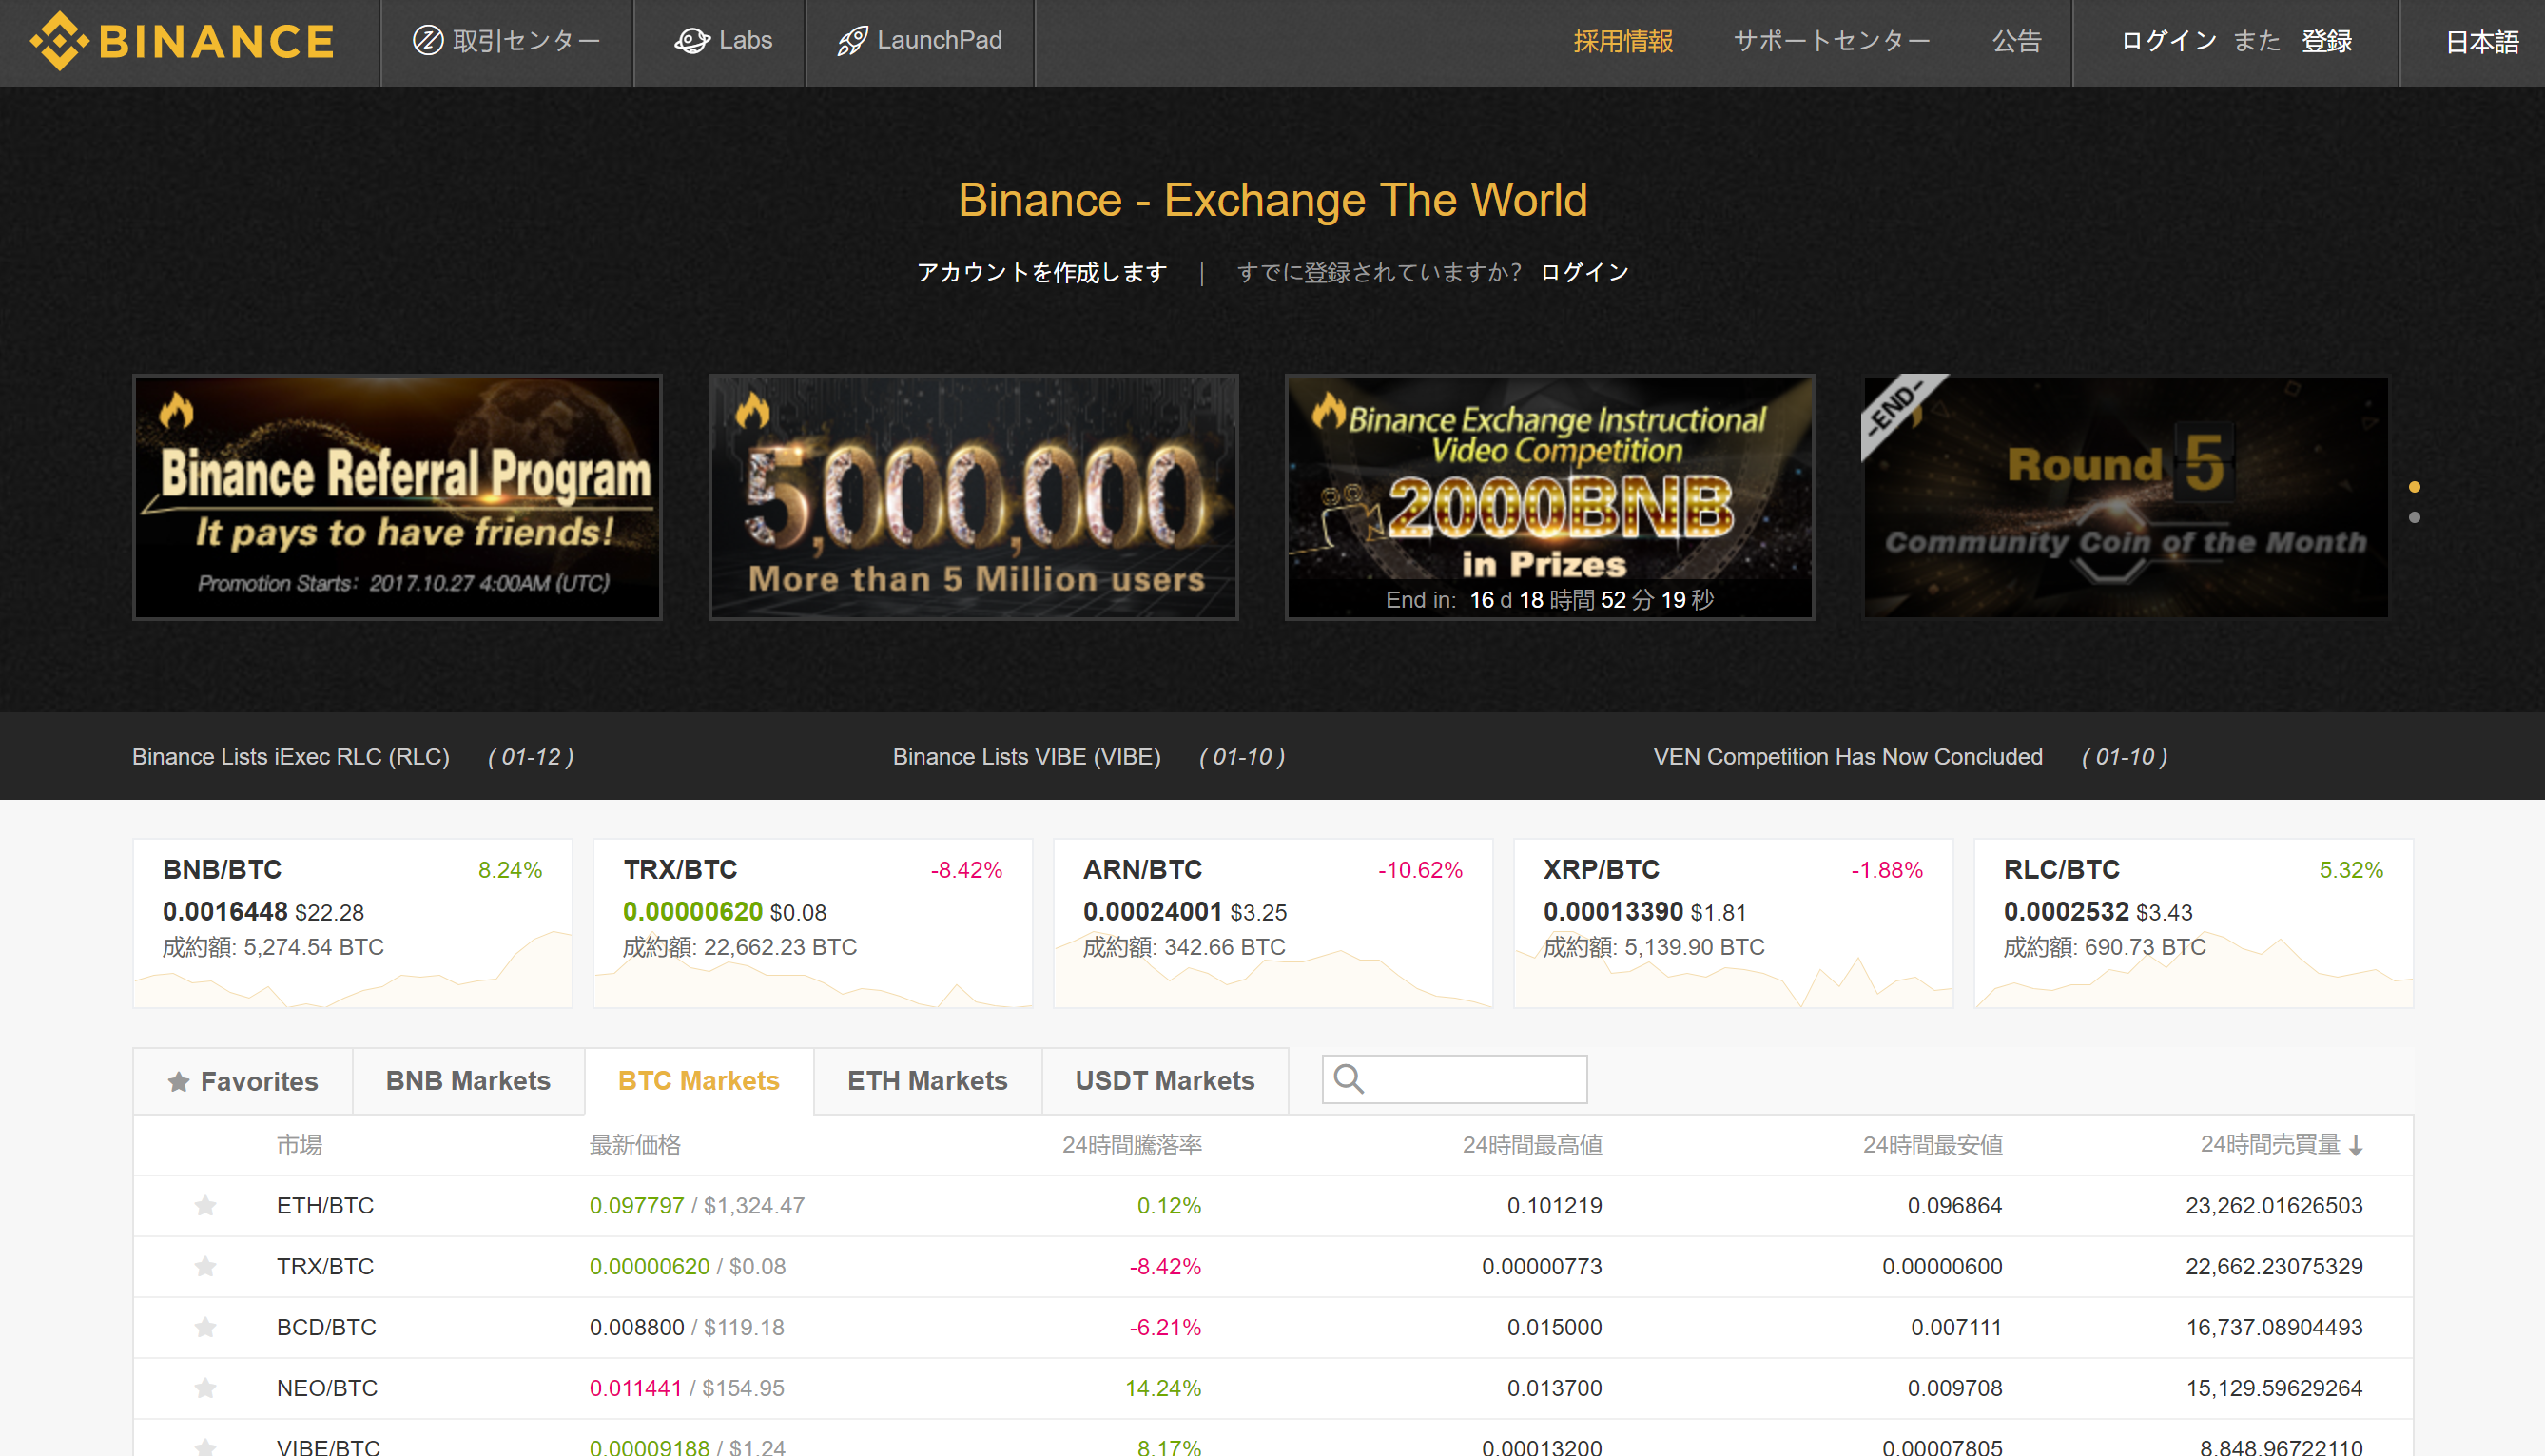Click BCD/BTC volume 16,737.08904493

click(x=2274, y=1328)
